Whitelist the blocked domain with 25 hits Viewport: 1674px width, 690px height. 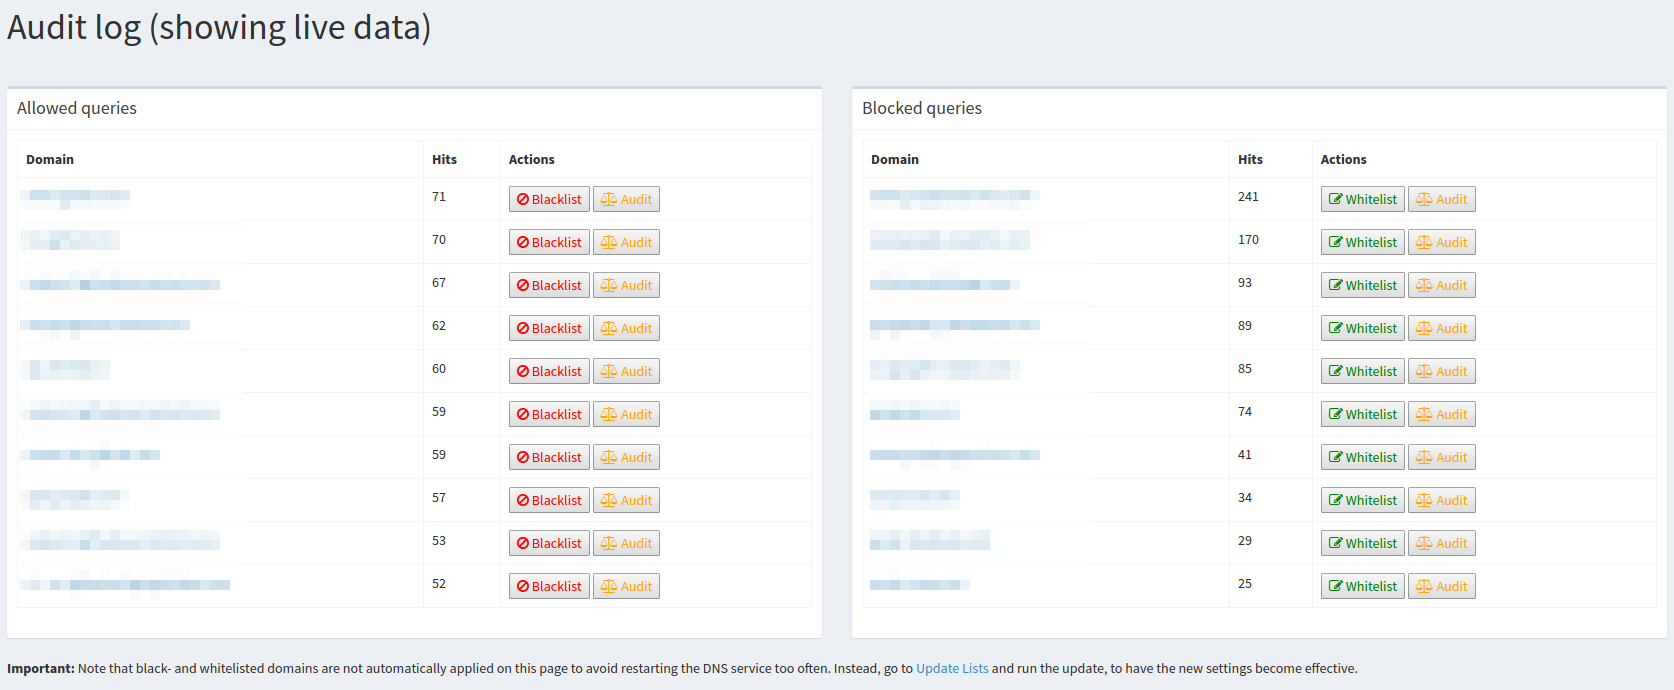(x=1362, y=586)
